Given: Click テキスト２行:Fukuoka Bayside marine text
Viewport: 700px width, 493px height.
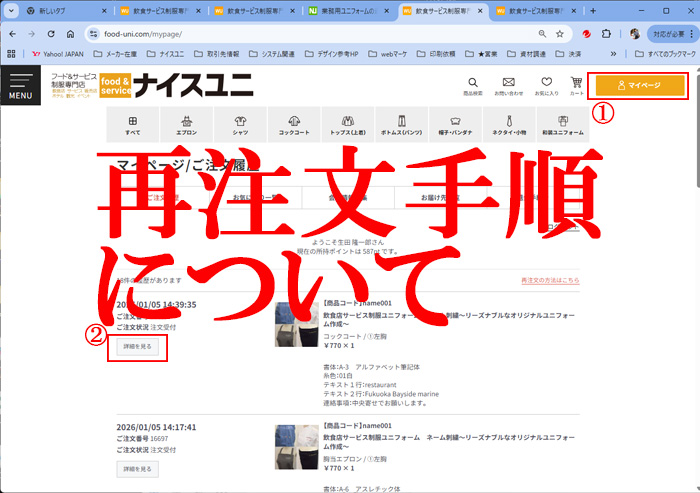Looking at the screenshot, I should tap(381, 394).
